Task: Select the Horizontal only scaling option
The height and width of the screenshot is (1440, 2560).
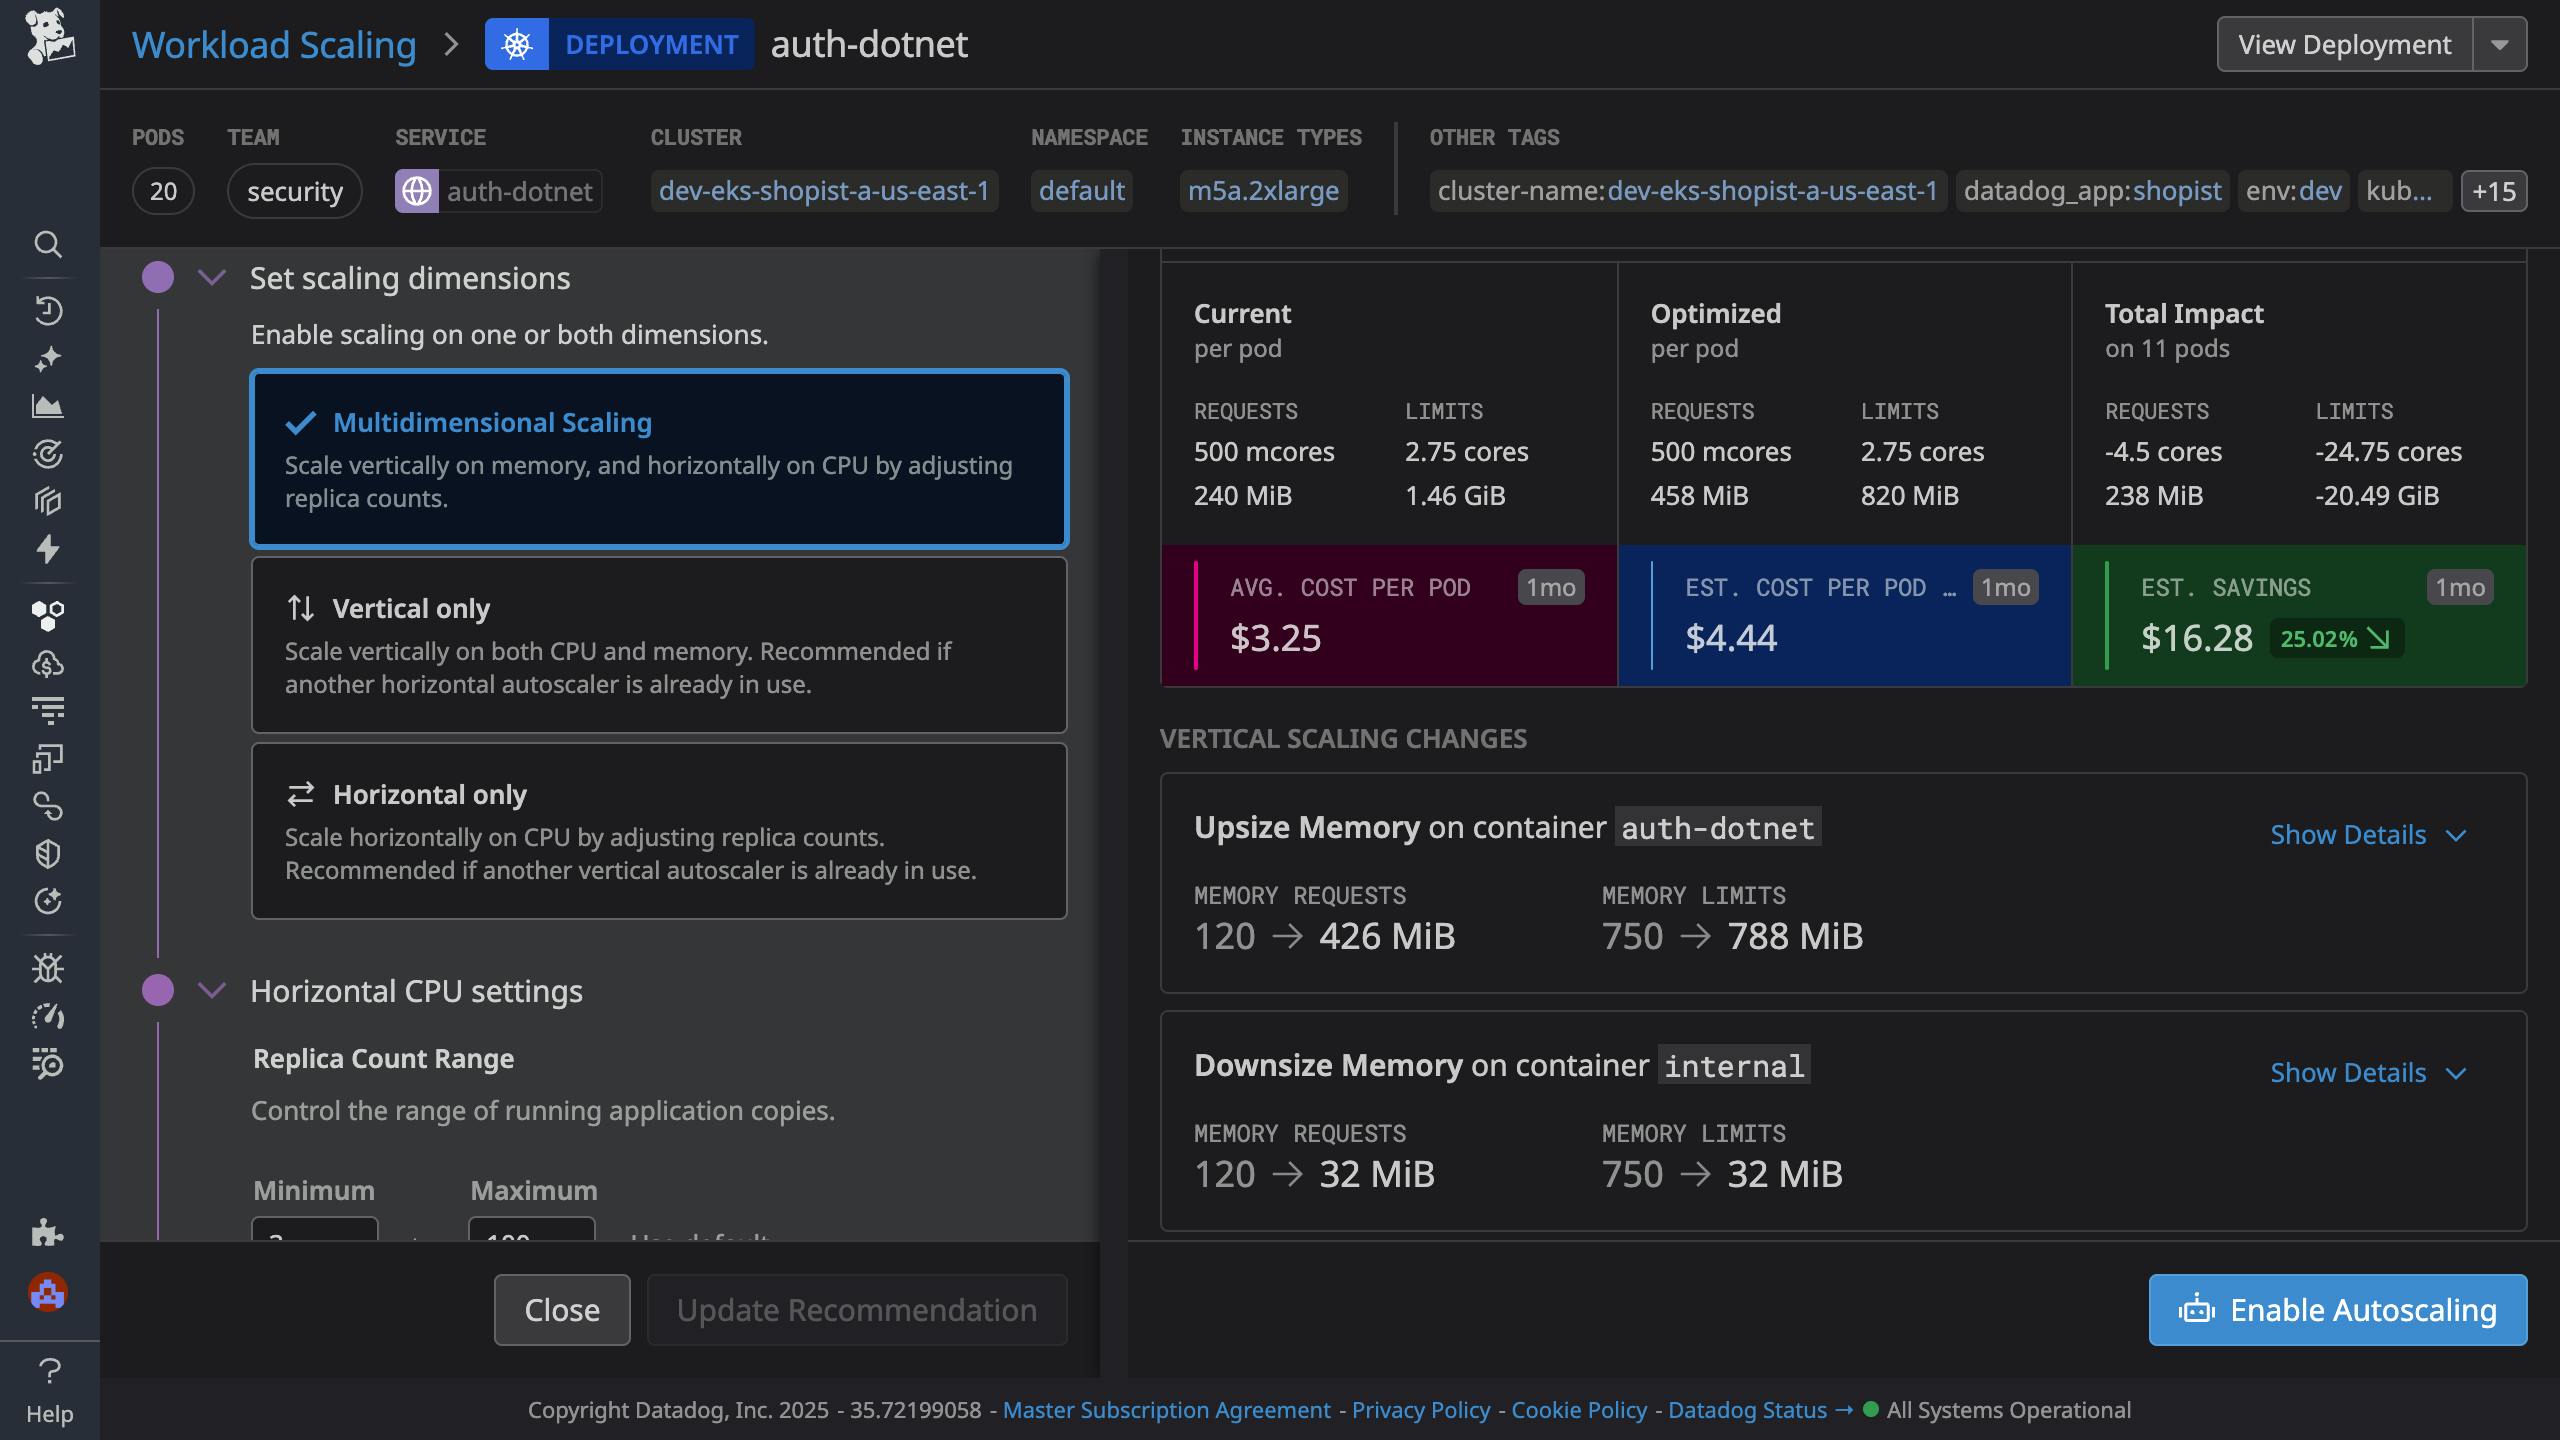Action: pos(659,831)
